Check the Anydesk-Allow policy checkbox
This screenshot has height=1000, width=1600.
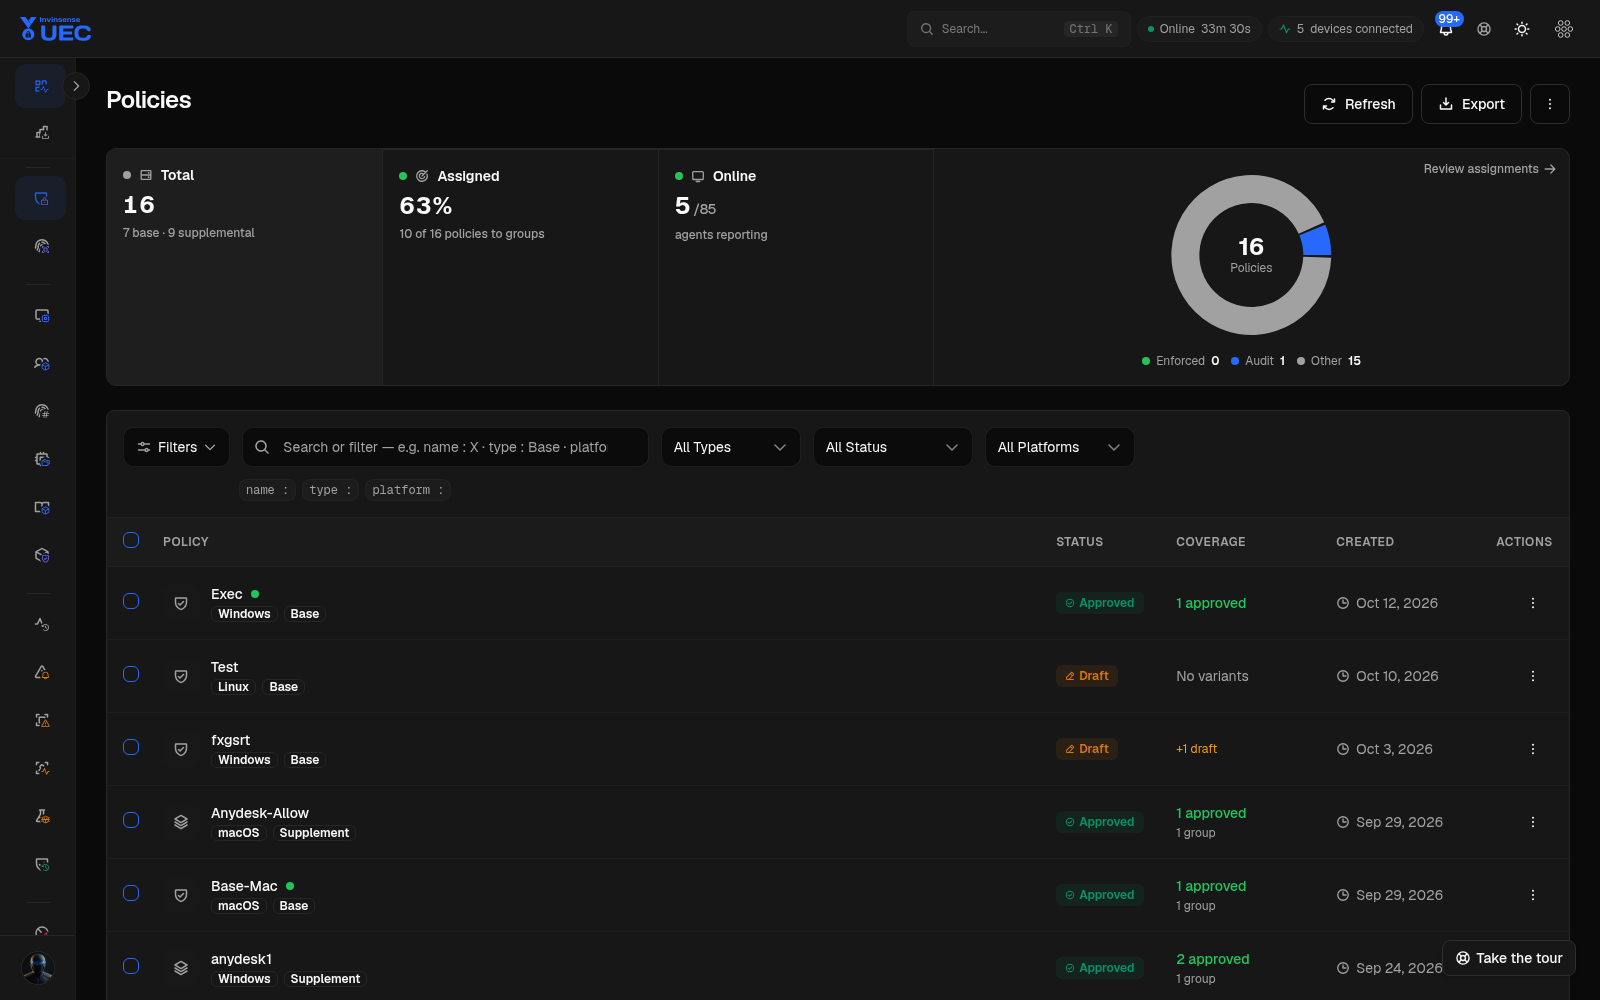(131, 820)
